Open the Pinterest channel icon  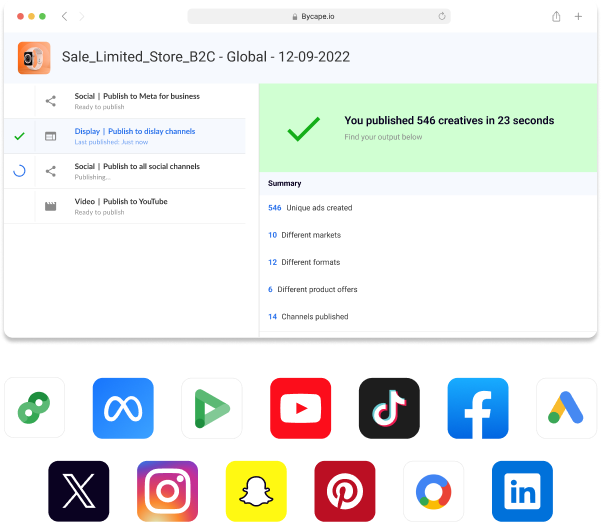(x=345, y=491)
